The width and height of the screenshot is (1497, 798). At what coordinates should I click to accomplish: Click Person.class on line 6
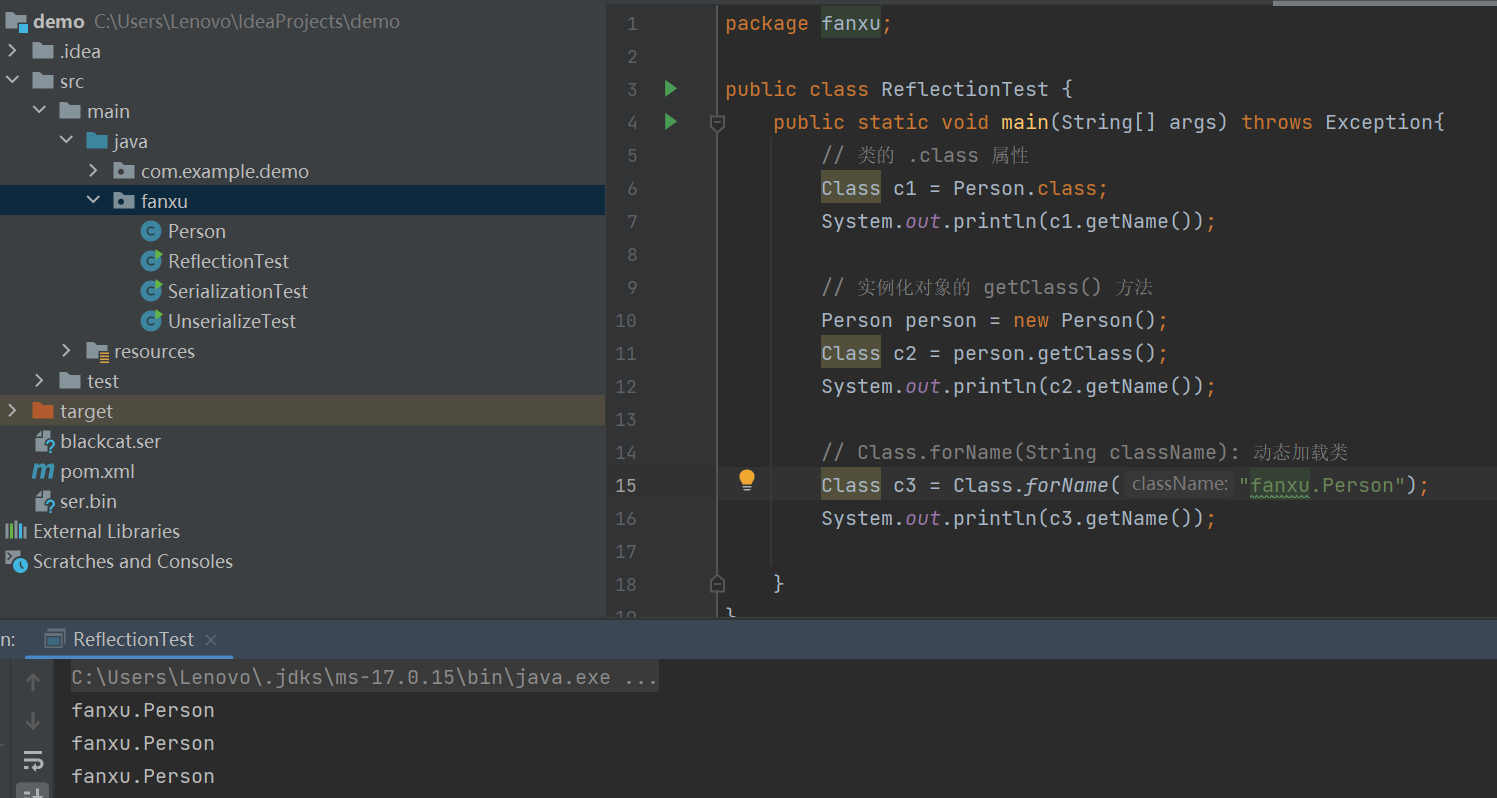click(x=1025, y=189)
